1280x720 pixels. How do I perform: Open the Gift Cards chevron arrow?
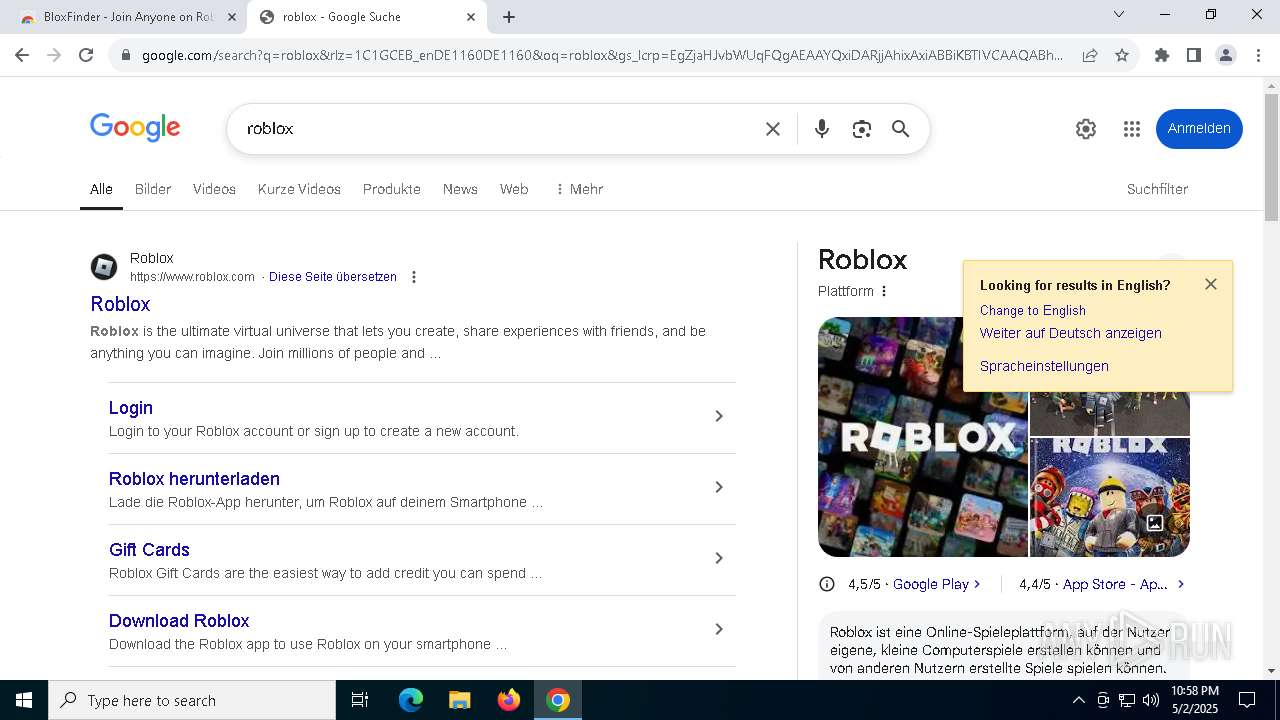point(718,558)
